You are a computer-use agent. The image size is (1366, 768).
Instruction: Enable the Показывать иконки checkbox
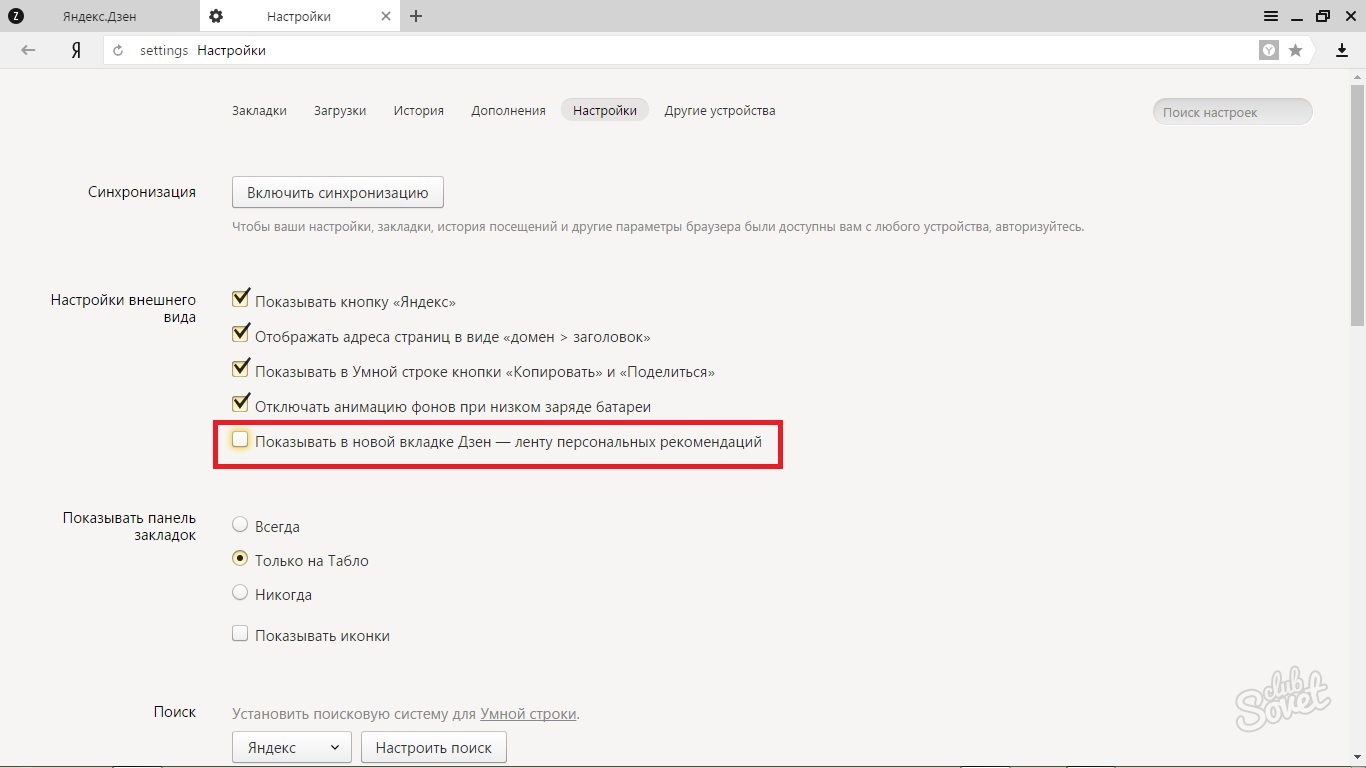240,633
